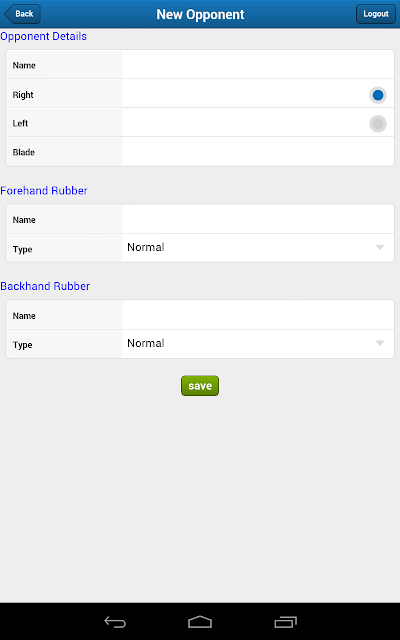This screenshot has height=640, width=400.
Task: Click the Backhand Rubber dropdown arrow
Action: 380,343
